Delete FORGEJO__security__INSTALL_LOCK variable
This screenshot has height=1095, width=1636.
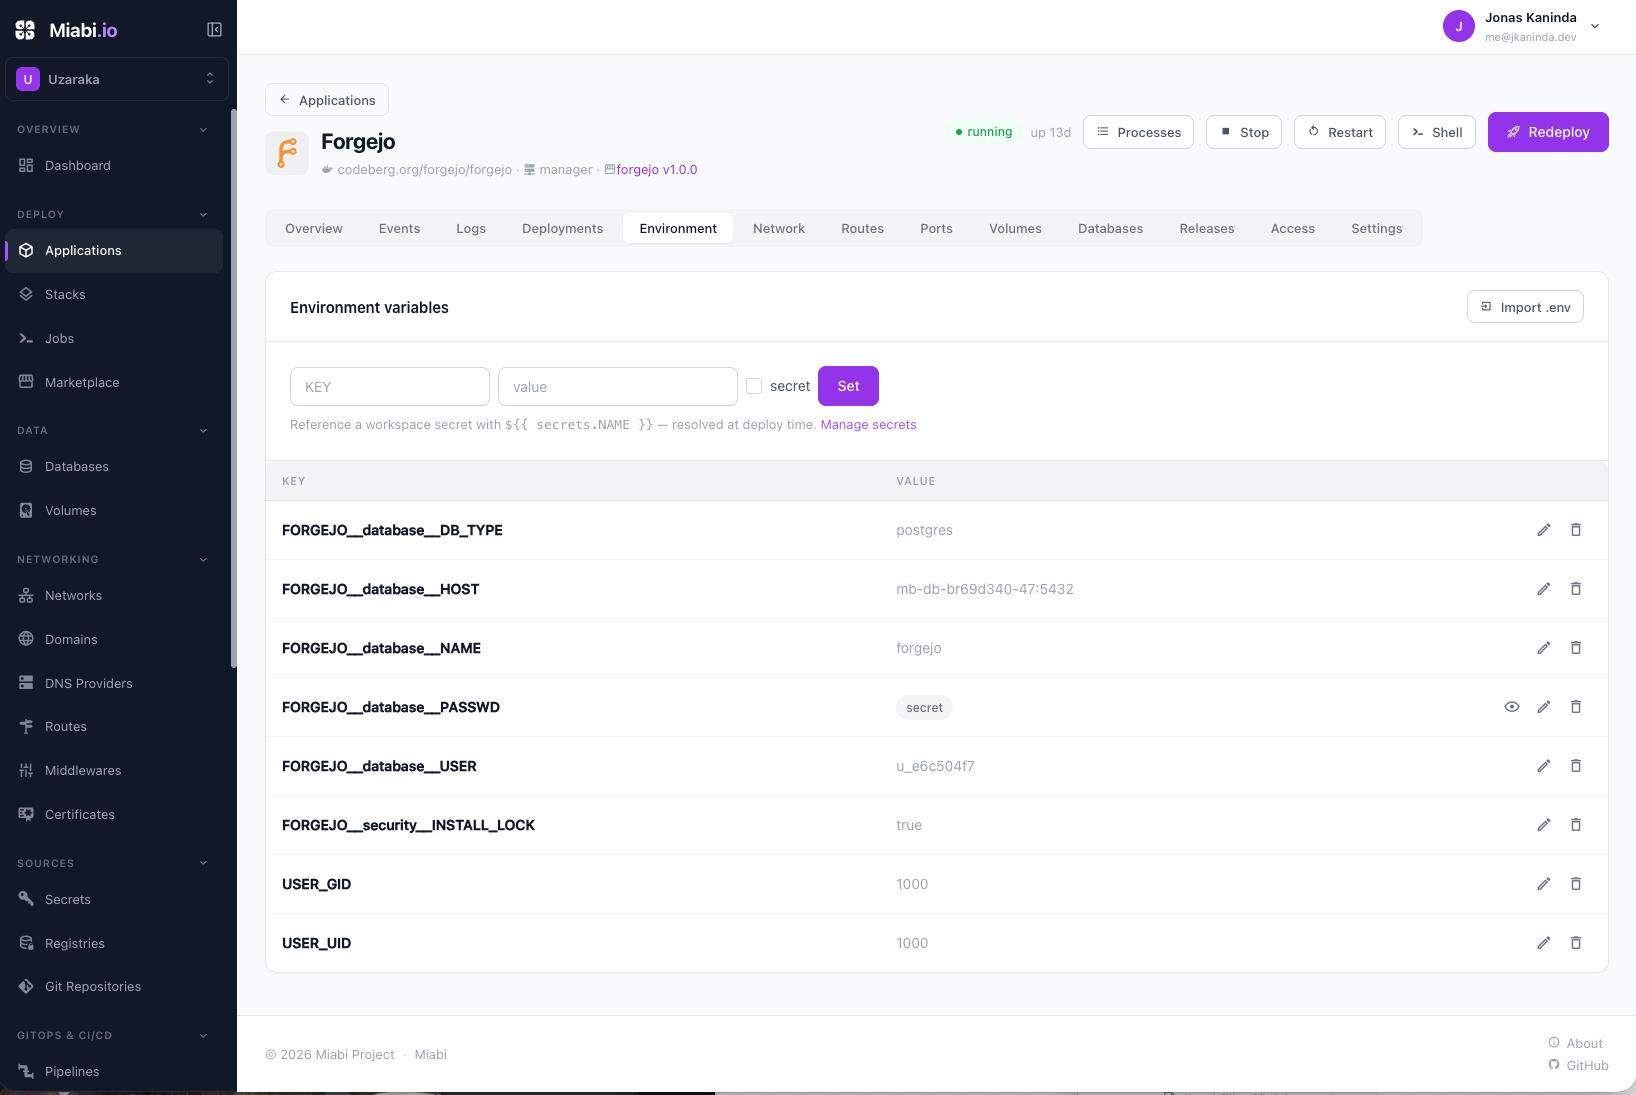1576,825
